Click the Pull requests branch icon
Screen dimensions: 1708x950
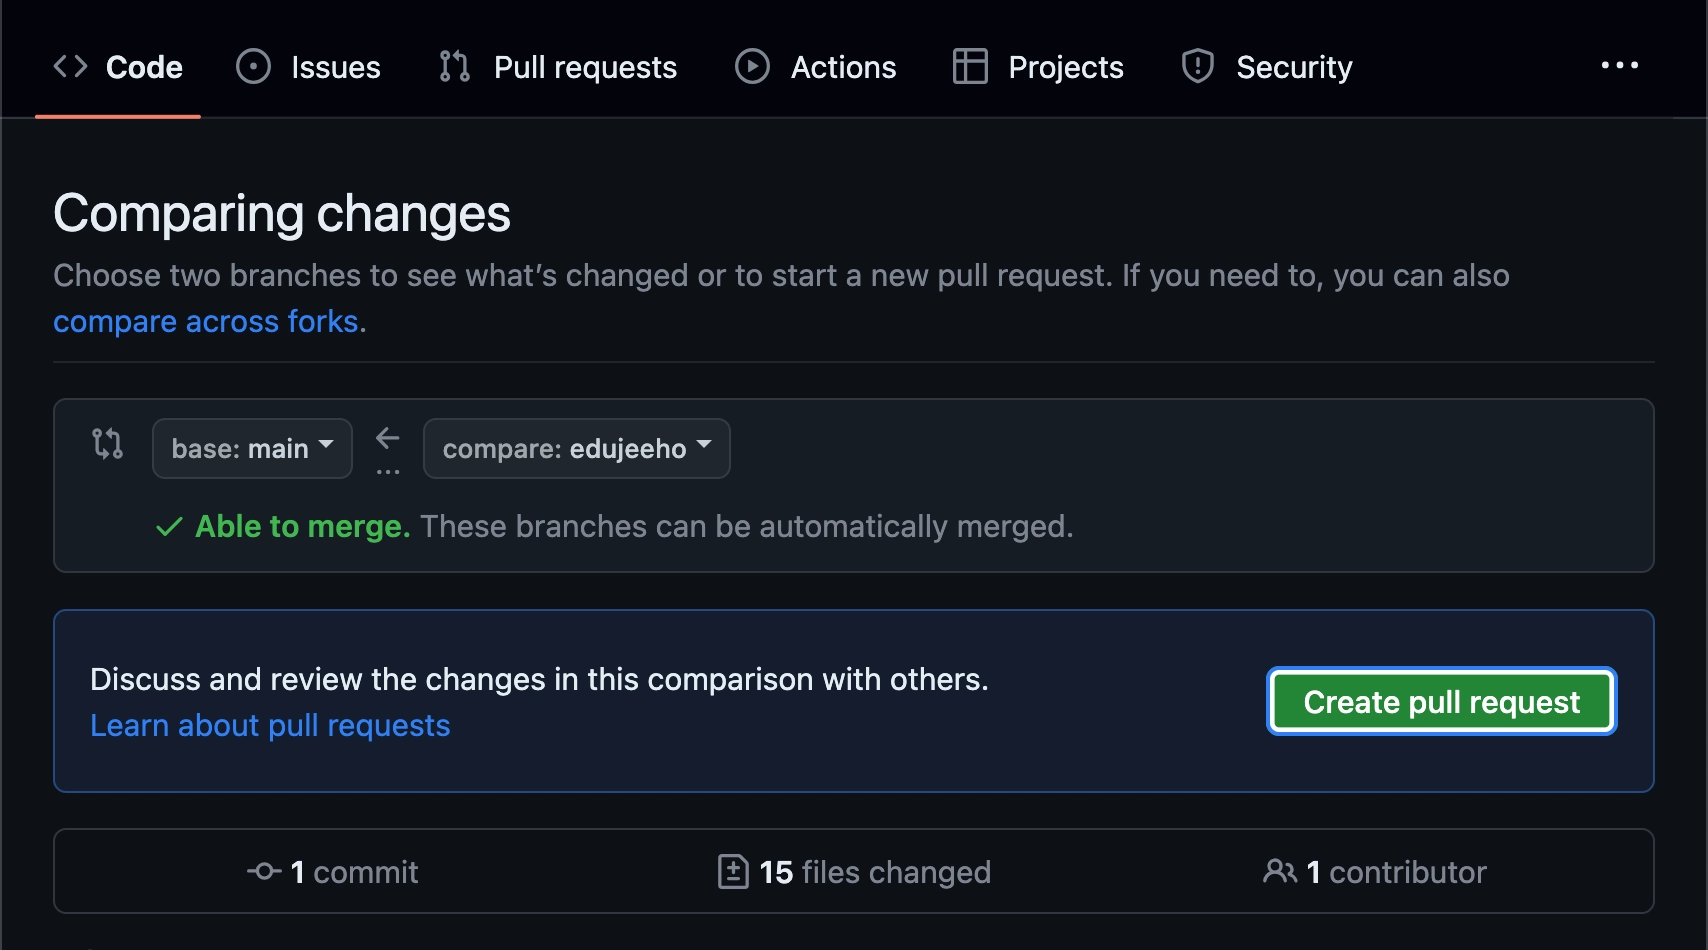pos(454,67)
